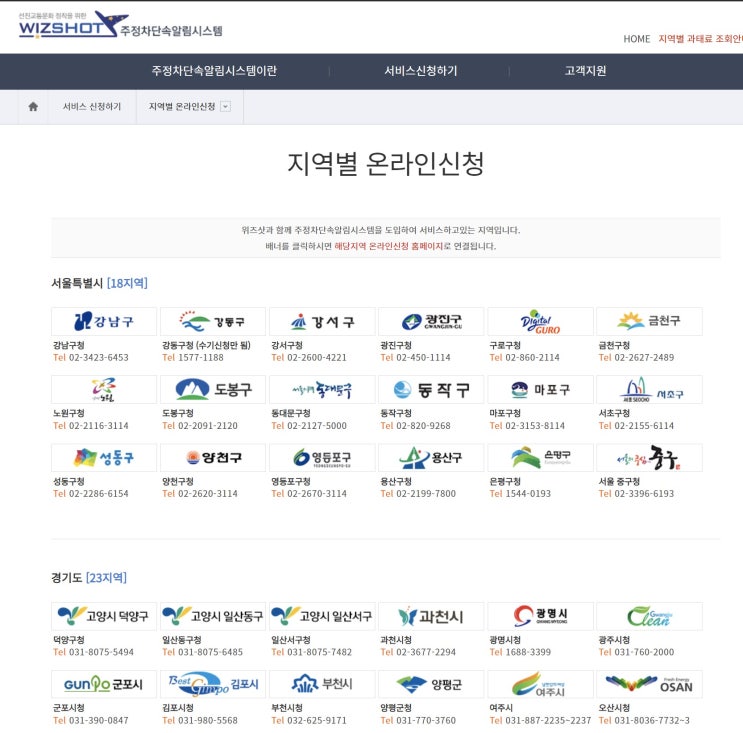Viewport: 743px width, 733px height.
Task: Click 오산시청 label
Action: 614,708
